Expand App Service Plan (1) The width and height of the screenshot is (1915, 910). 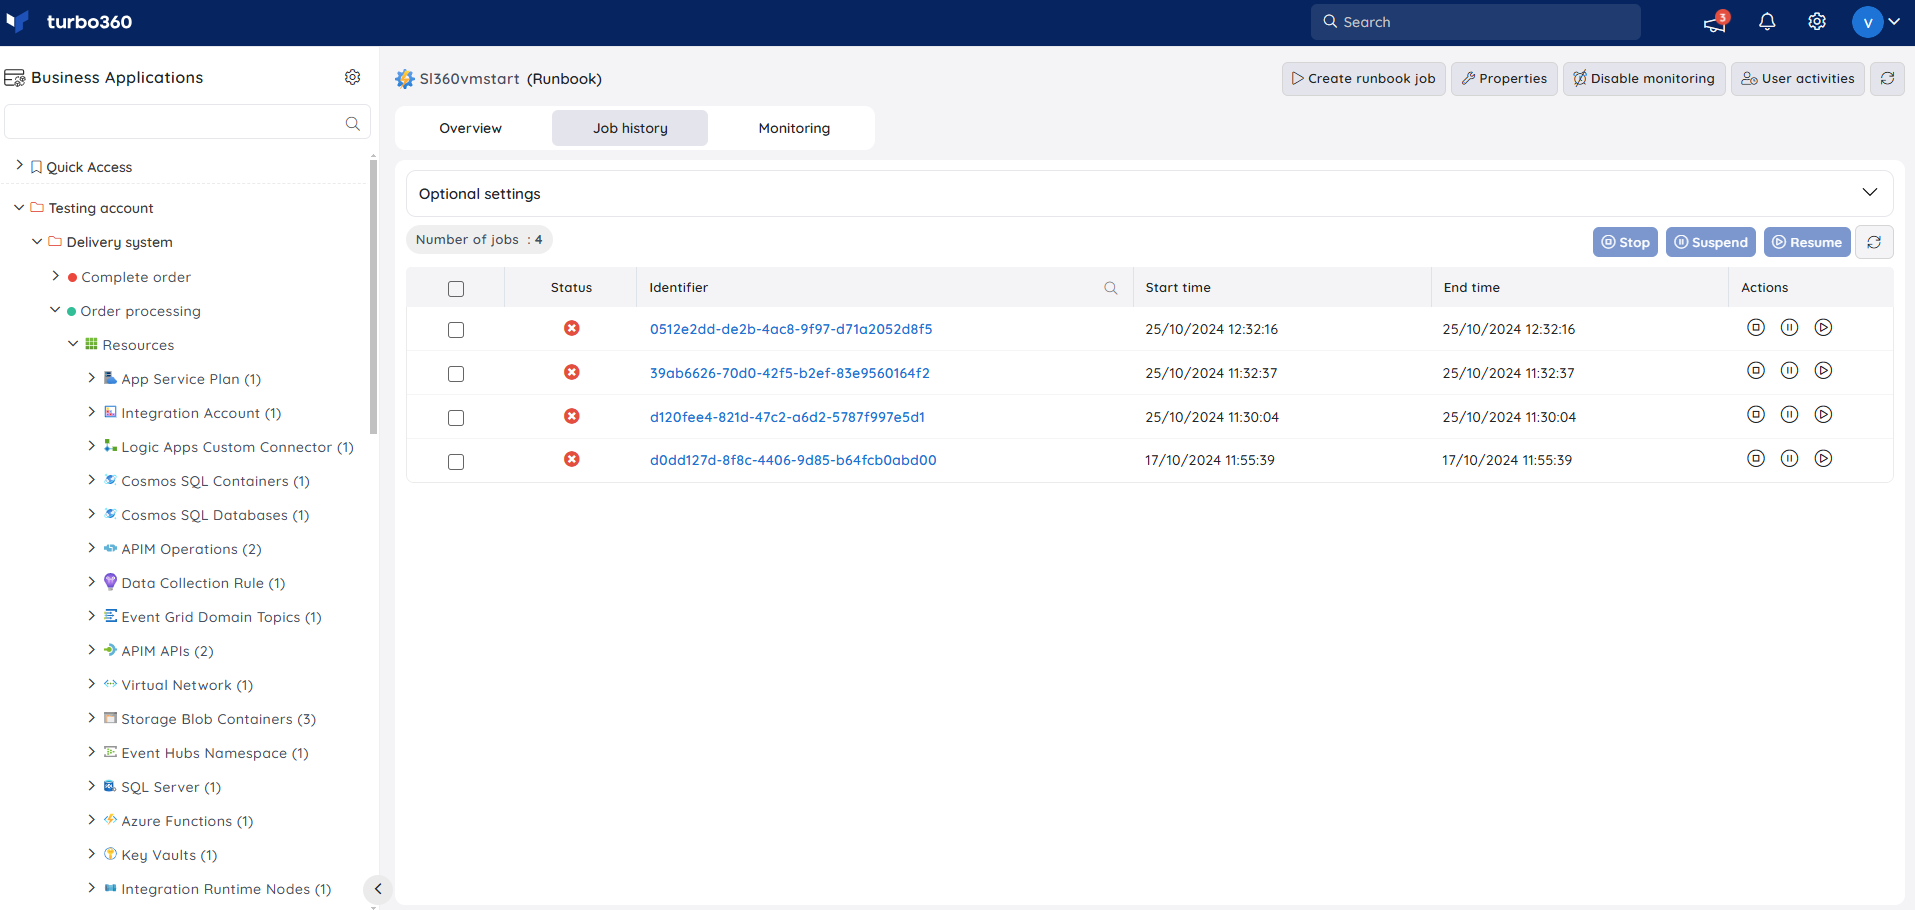[x=91, y=378]
